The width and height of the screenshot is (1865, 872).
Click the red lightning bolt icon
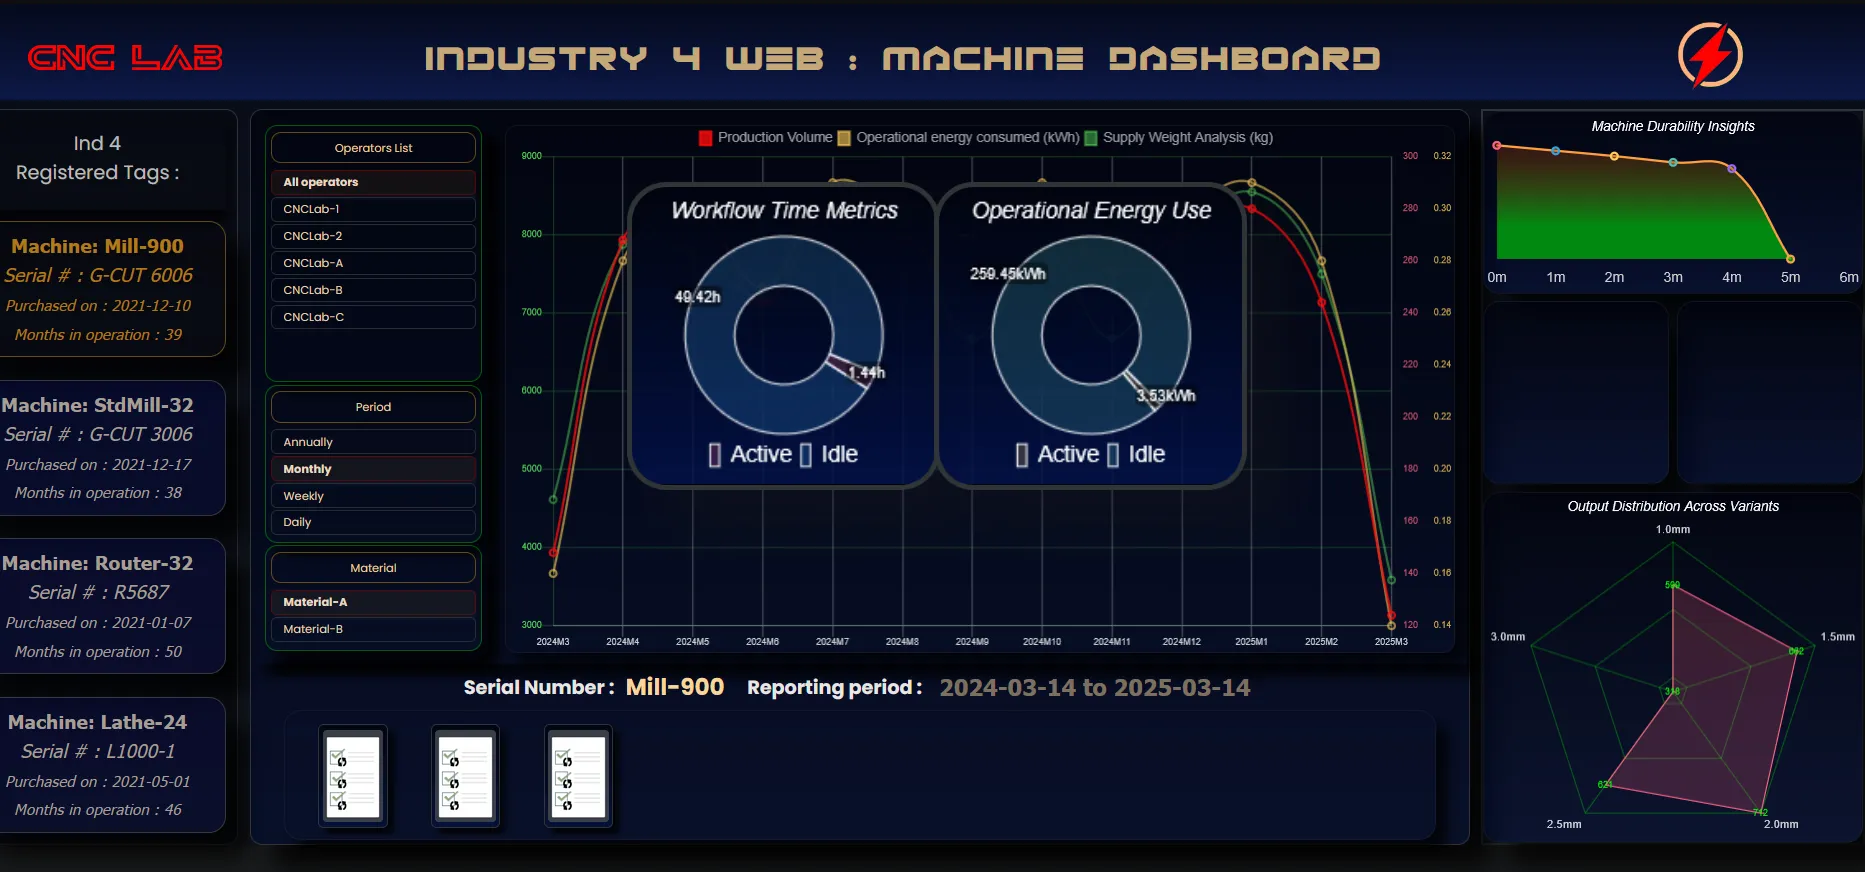1710,55
